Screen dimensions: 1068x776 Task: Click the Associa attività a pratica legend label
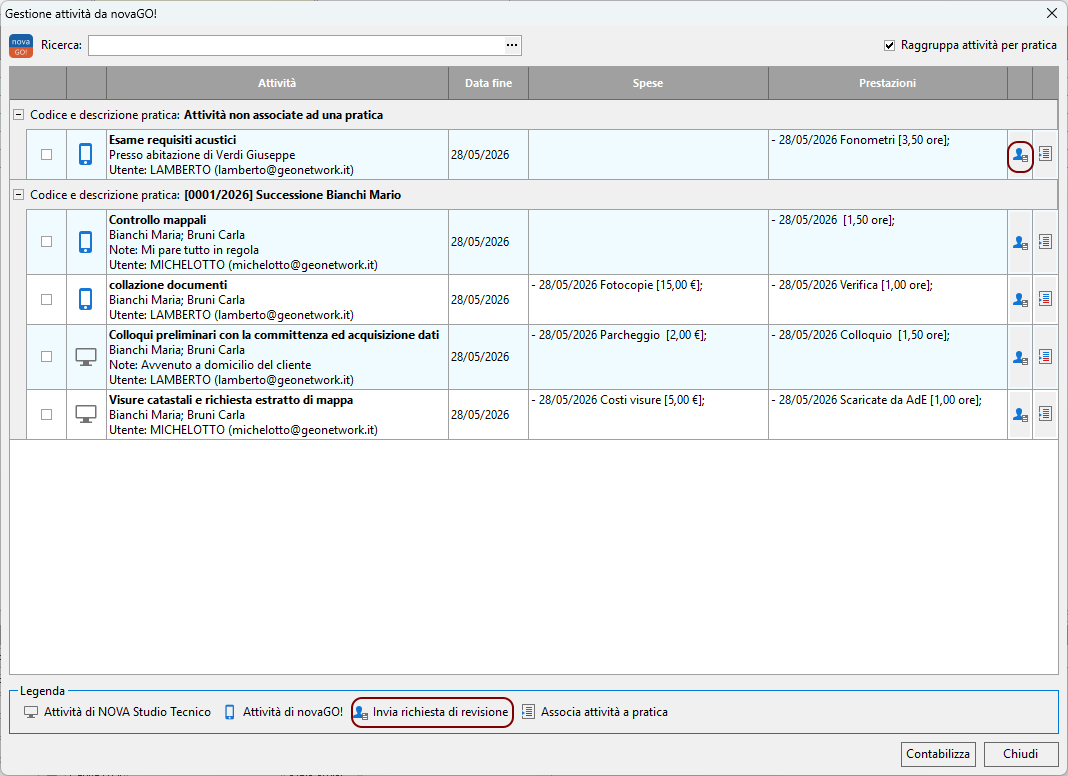tap(604, 712)
